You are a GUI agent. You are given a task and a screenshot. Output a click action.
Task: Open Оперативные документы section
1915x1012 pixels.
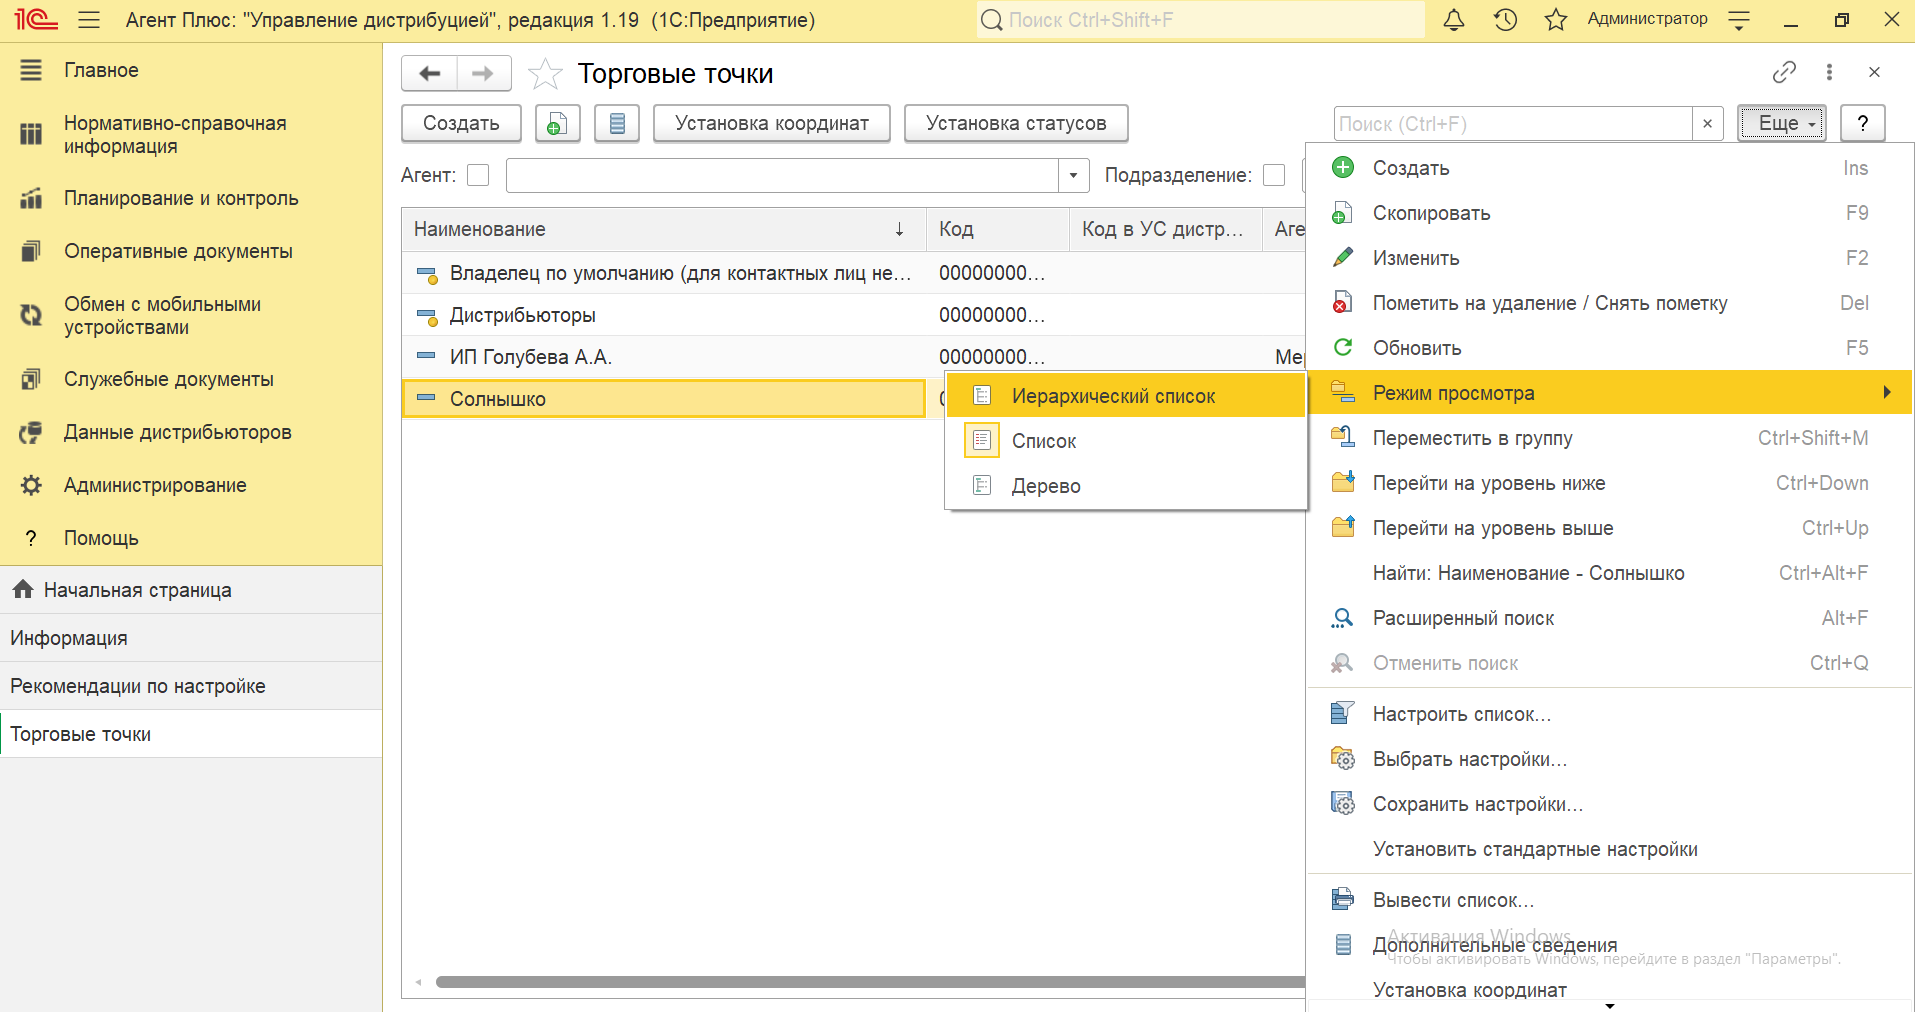191,251
